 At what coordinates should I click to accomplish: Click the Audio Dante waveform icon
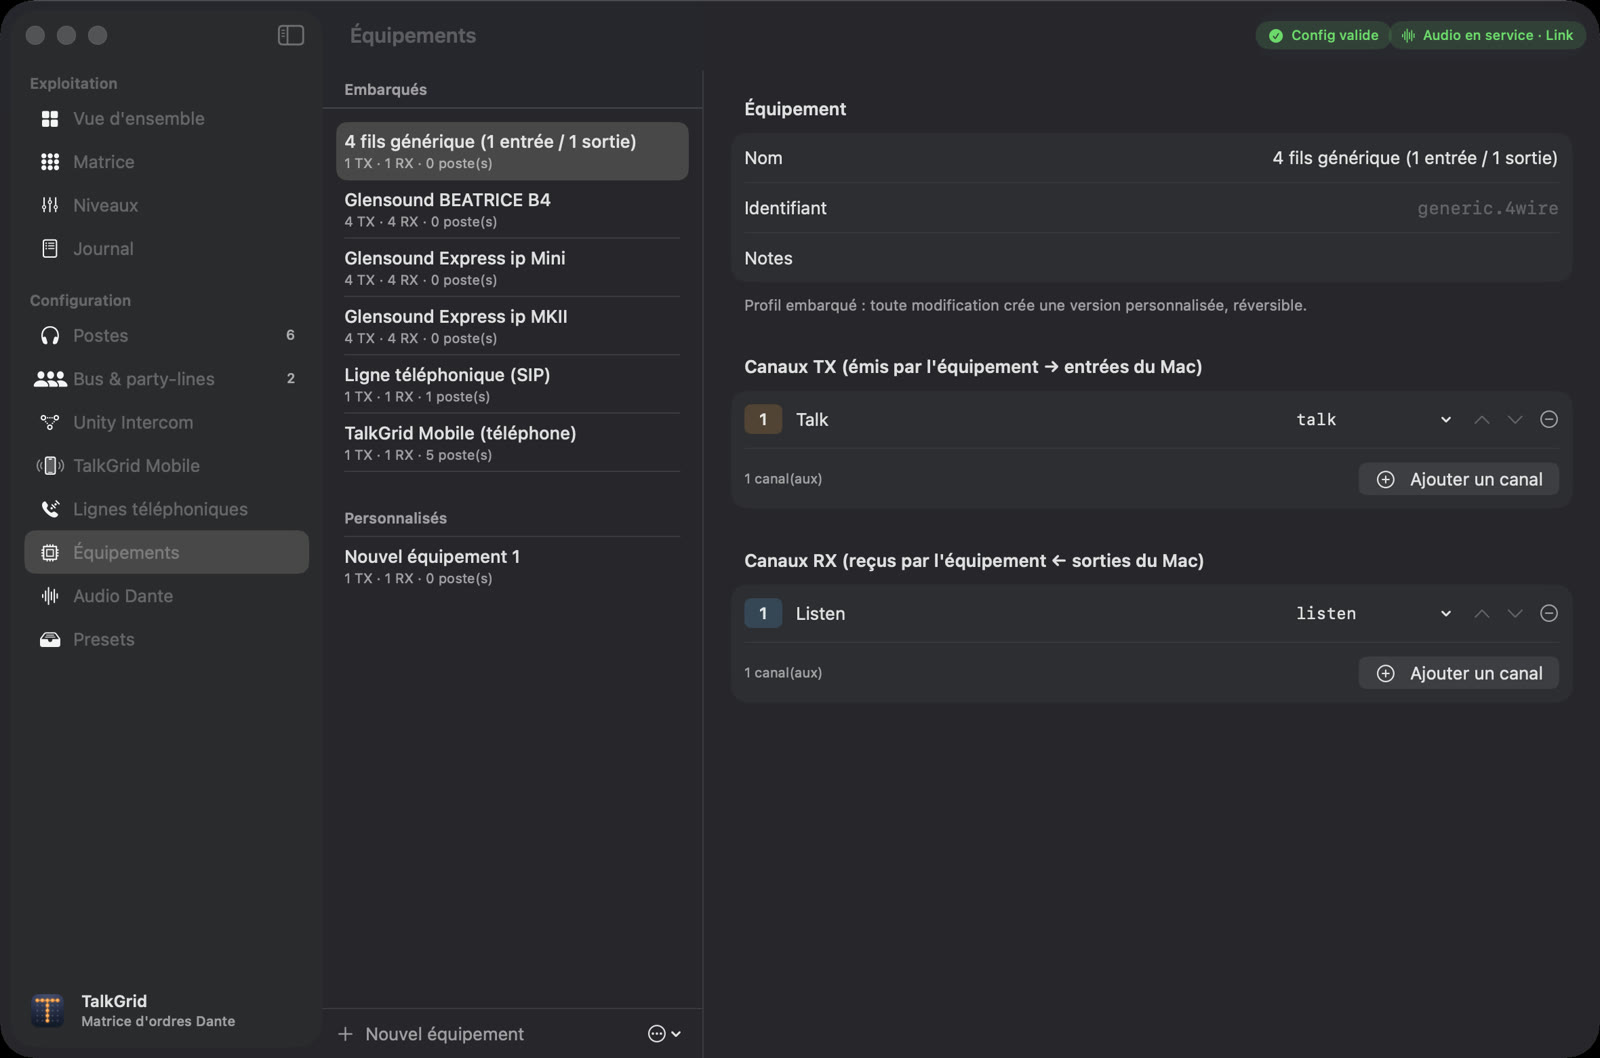tap(50, 596)
